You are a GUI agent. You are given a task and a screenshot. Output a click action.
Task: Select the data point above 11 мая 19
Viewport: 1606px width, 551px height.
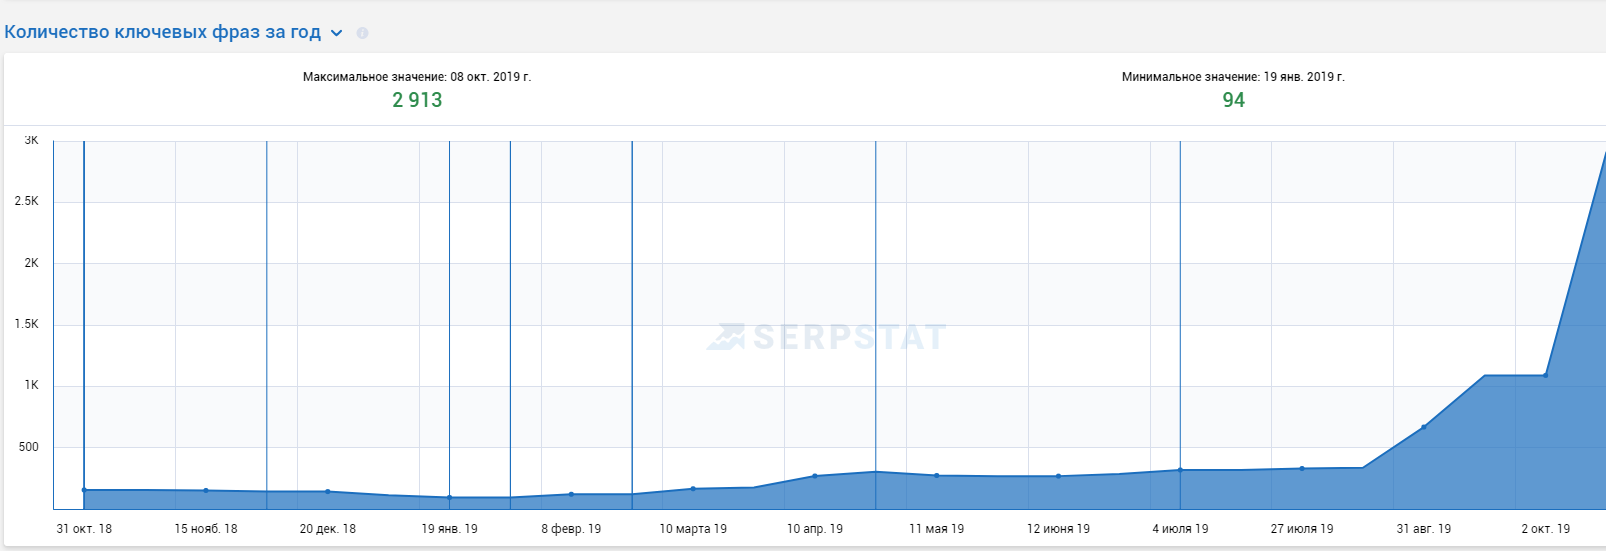click(937, 475)
